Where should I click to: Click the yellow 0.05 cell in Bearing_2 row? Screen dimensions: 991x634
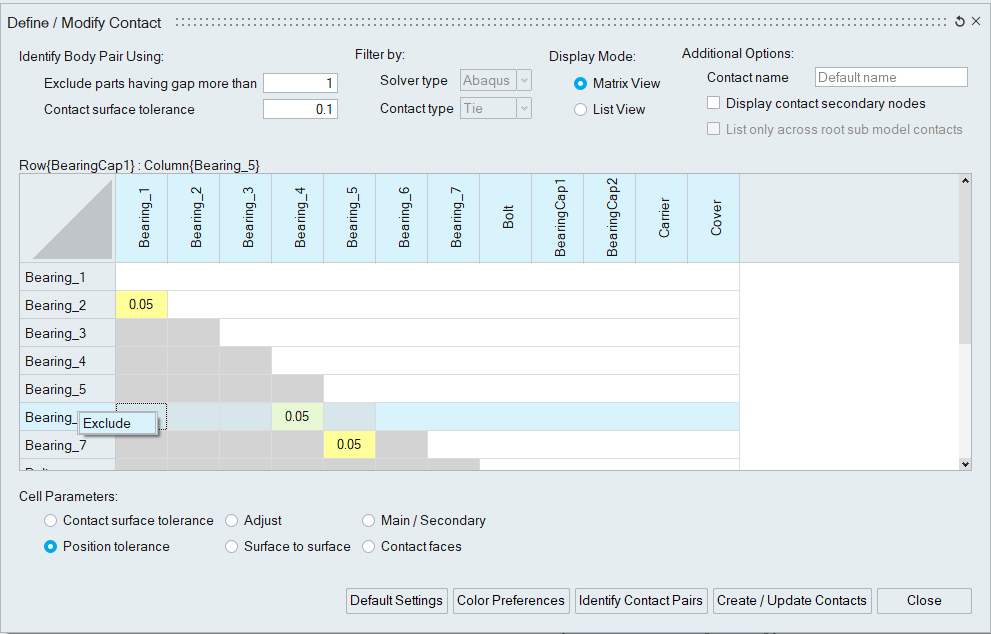[x=142, y=305]
